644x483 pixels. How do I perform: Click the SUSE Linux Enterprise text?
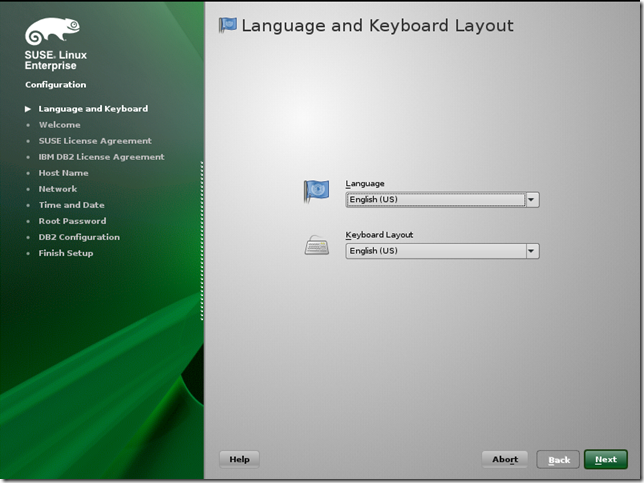click(55, 60)
